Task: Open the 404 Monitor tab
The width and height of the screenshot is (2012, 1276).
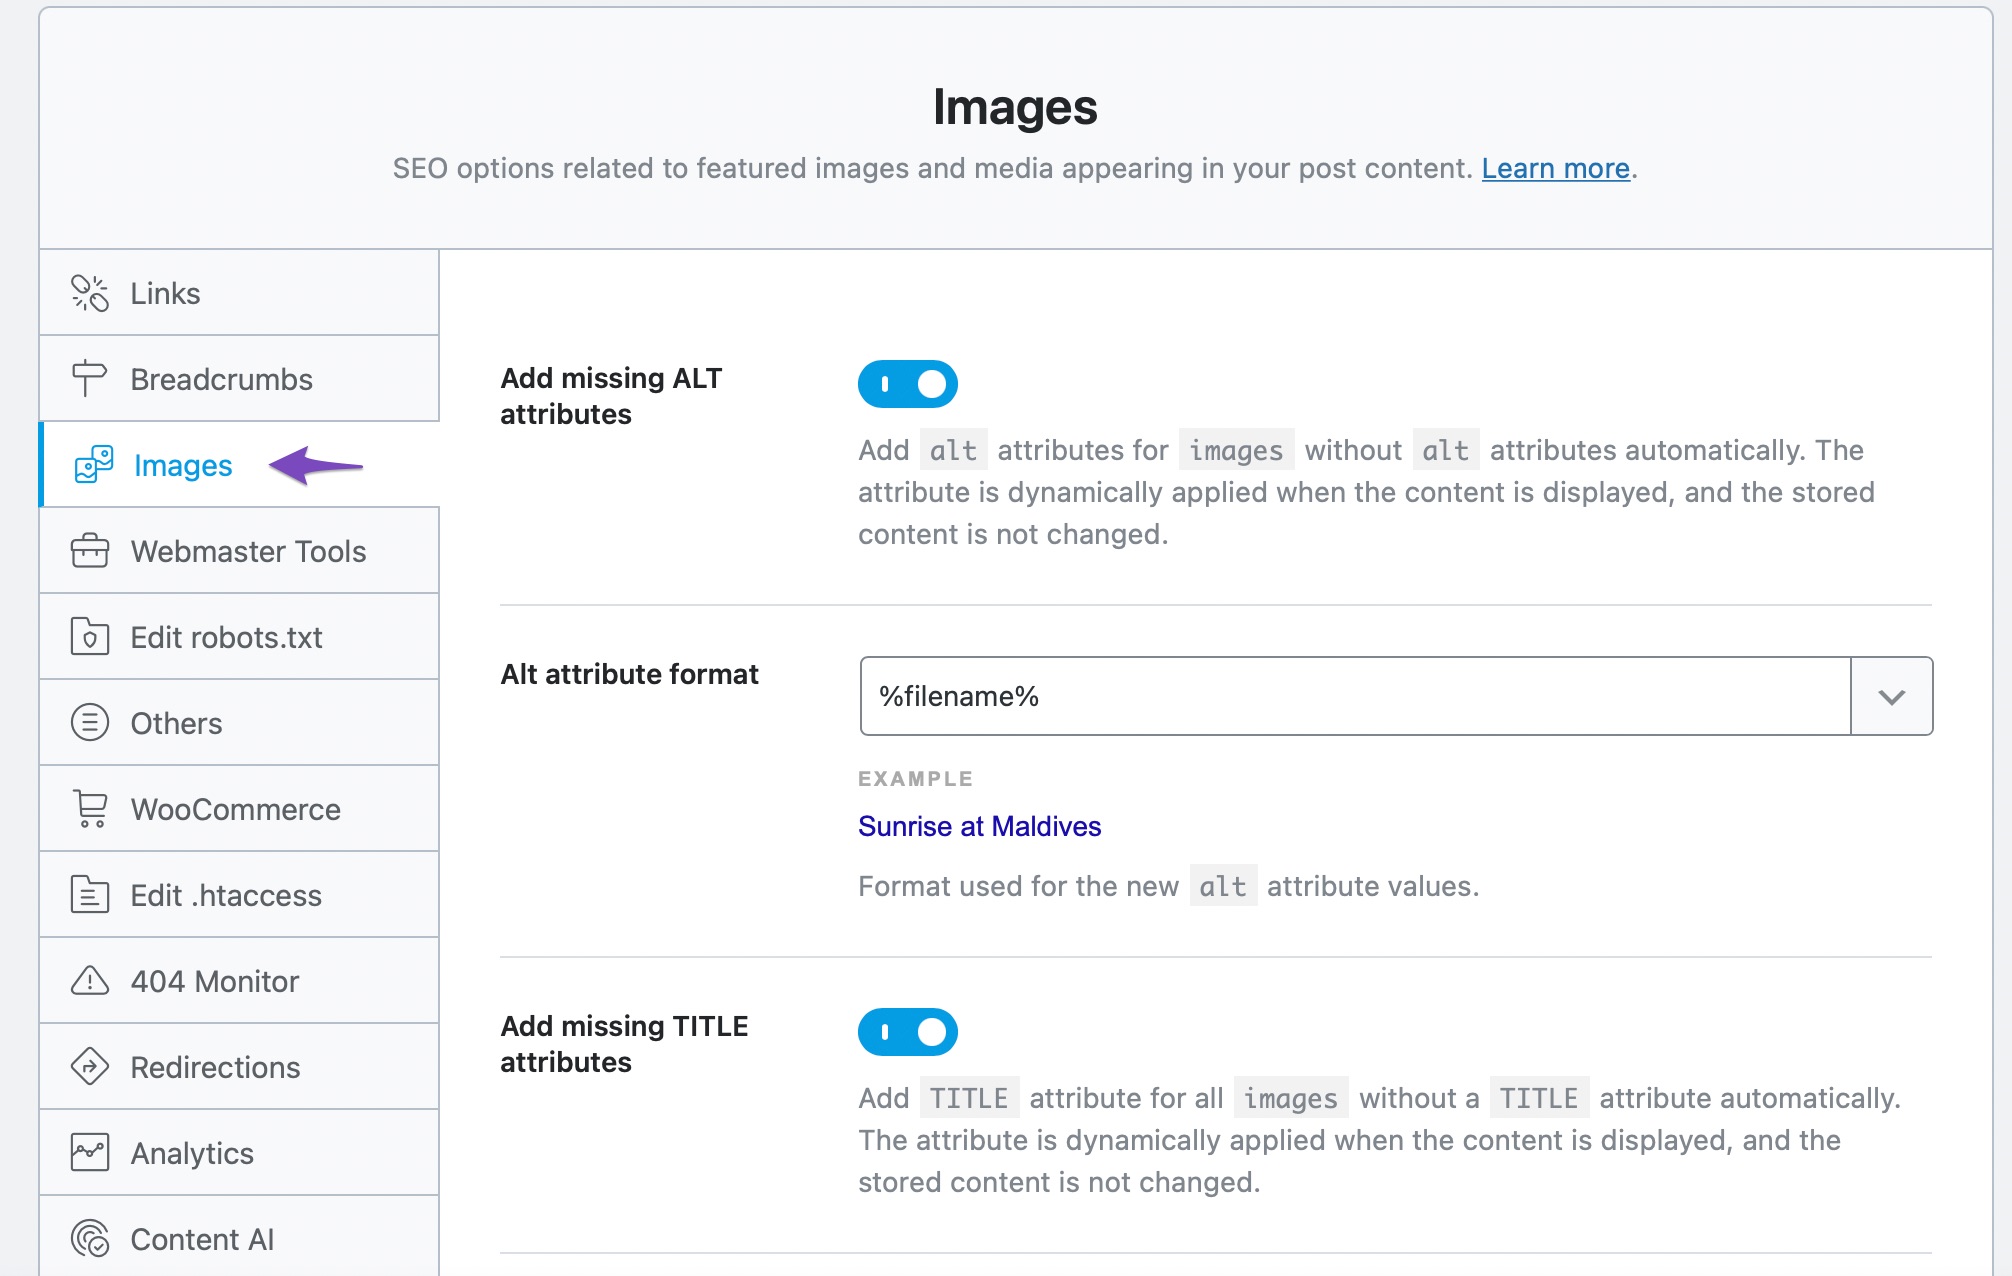Action: (x=239, y=981)
